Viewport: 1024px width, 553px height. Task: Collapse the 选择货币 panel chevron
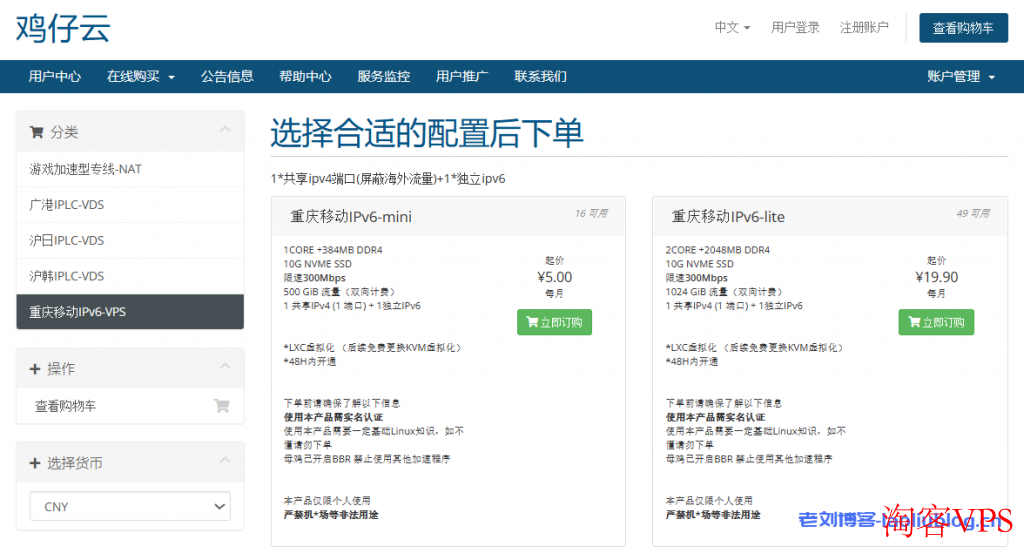(x=225, y=460)
